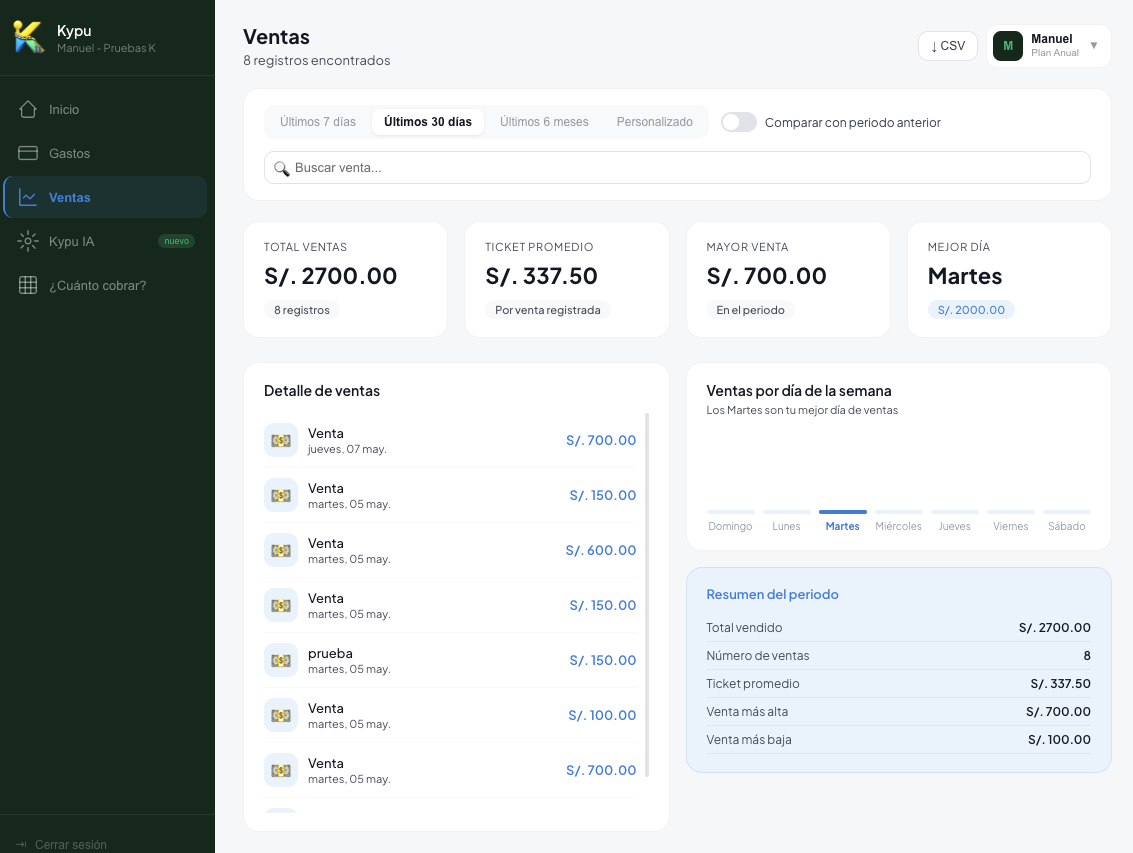The width and height of the screenshot is (1133, 853).
Task: Click the Total Ventas S/. 2700.00 card
Action: tap(345, 279)
